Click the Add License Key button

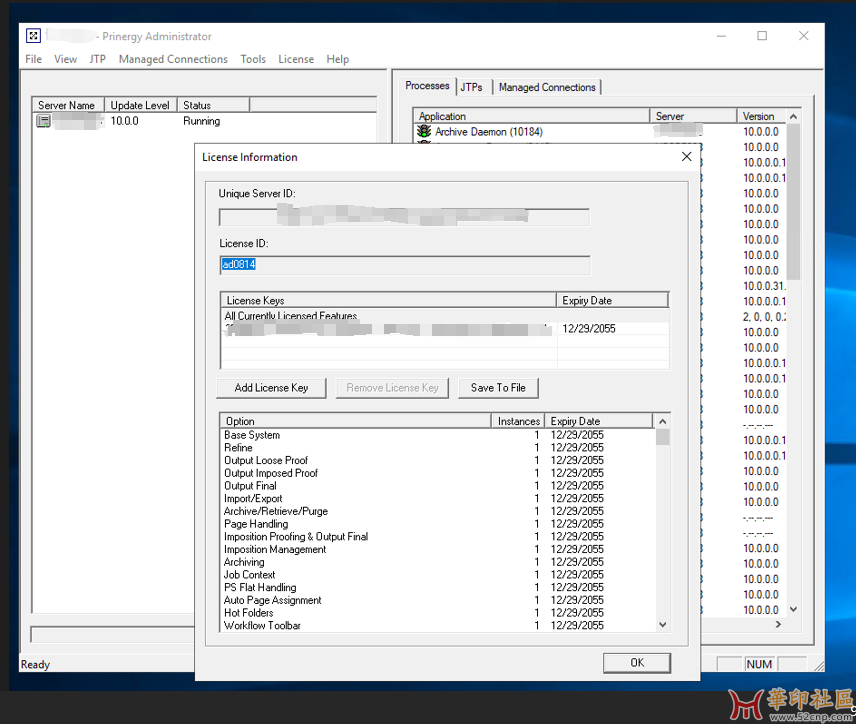(271, 388)
